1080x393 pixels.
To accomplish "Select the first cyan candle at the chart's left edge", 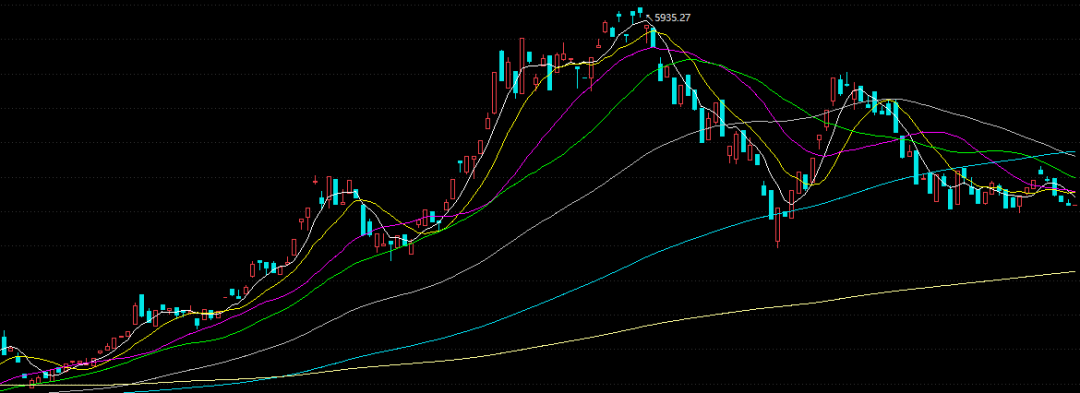I will pyautogui.click(x=4, y=343).
